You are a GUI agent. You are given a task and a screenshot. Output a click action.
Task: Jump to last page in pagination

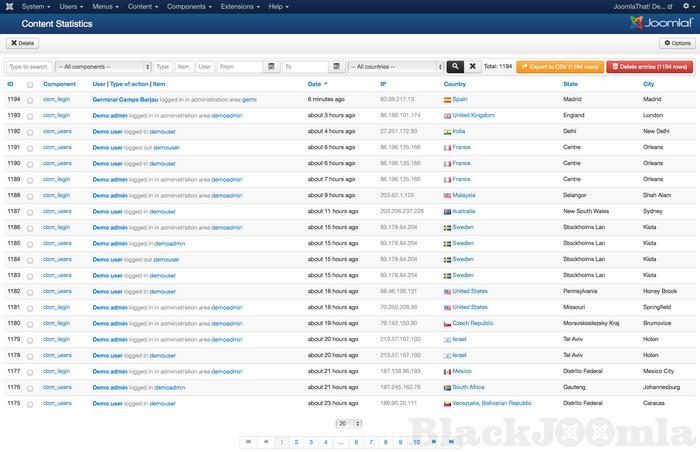pos(451,441)
